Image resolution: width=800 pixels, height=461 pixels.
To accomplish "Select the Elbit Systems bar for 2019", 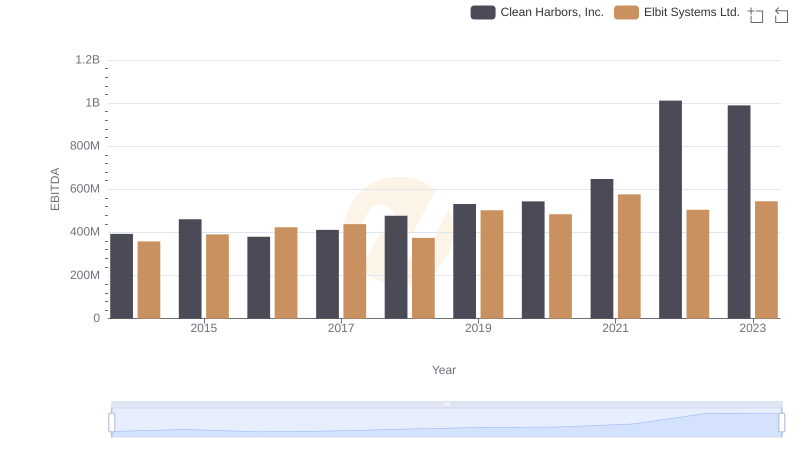I will pyautogui.click(x=492, y=264).
